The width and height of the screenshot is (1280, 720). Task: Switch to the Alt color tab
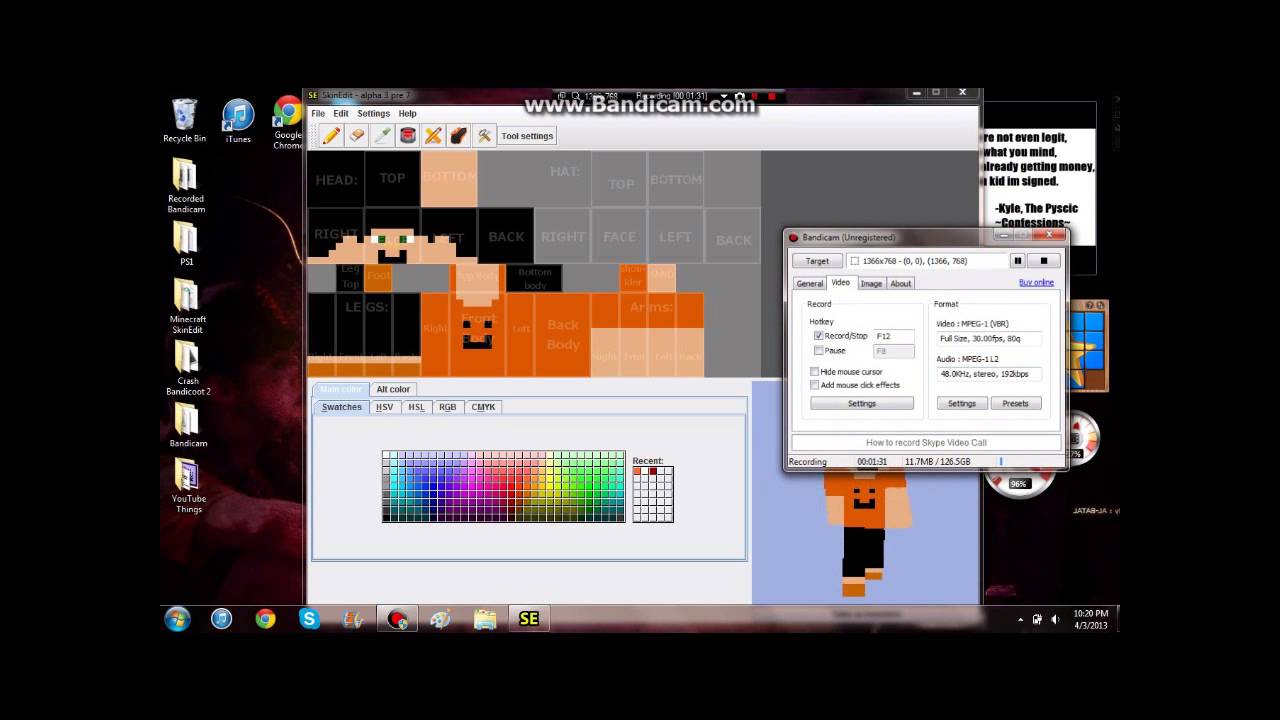point(393,389)
